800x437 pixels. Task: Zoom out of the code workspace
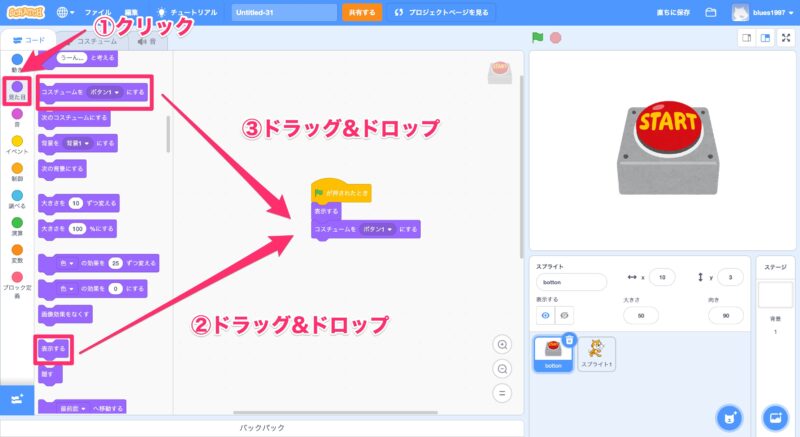point(503,368)
